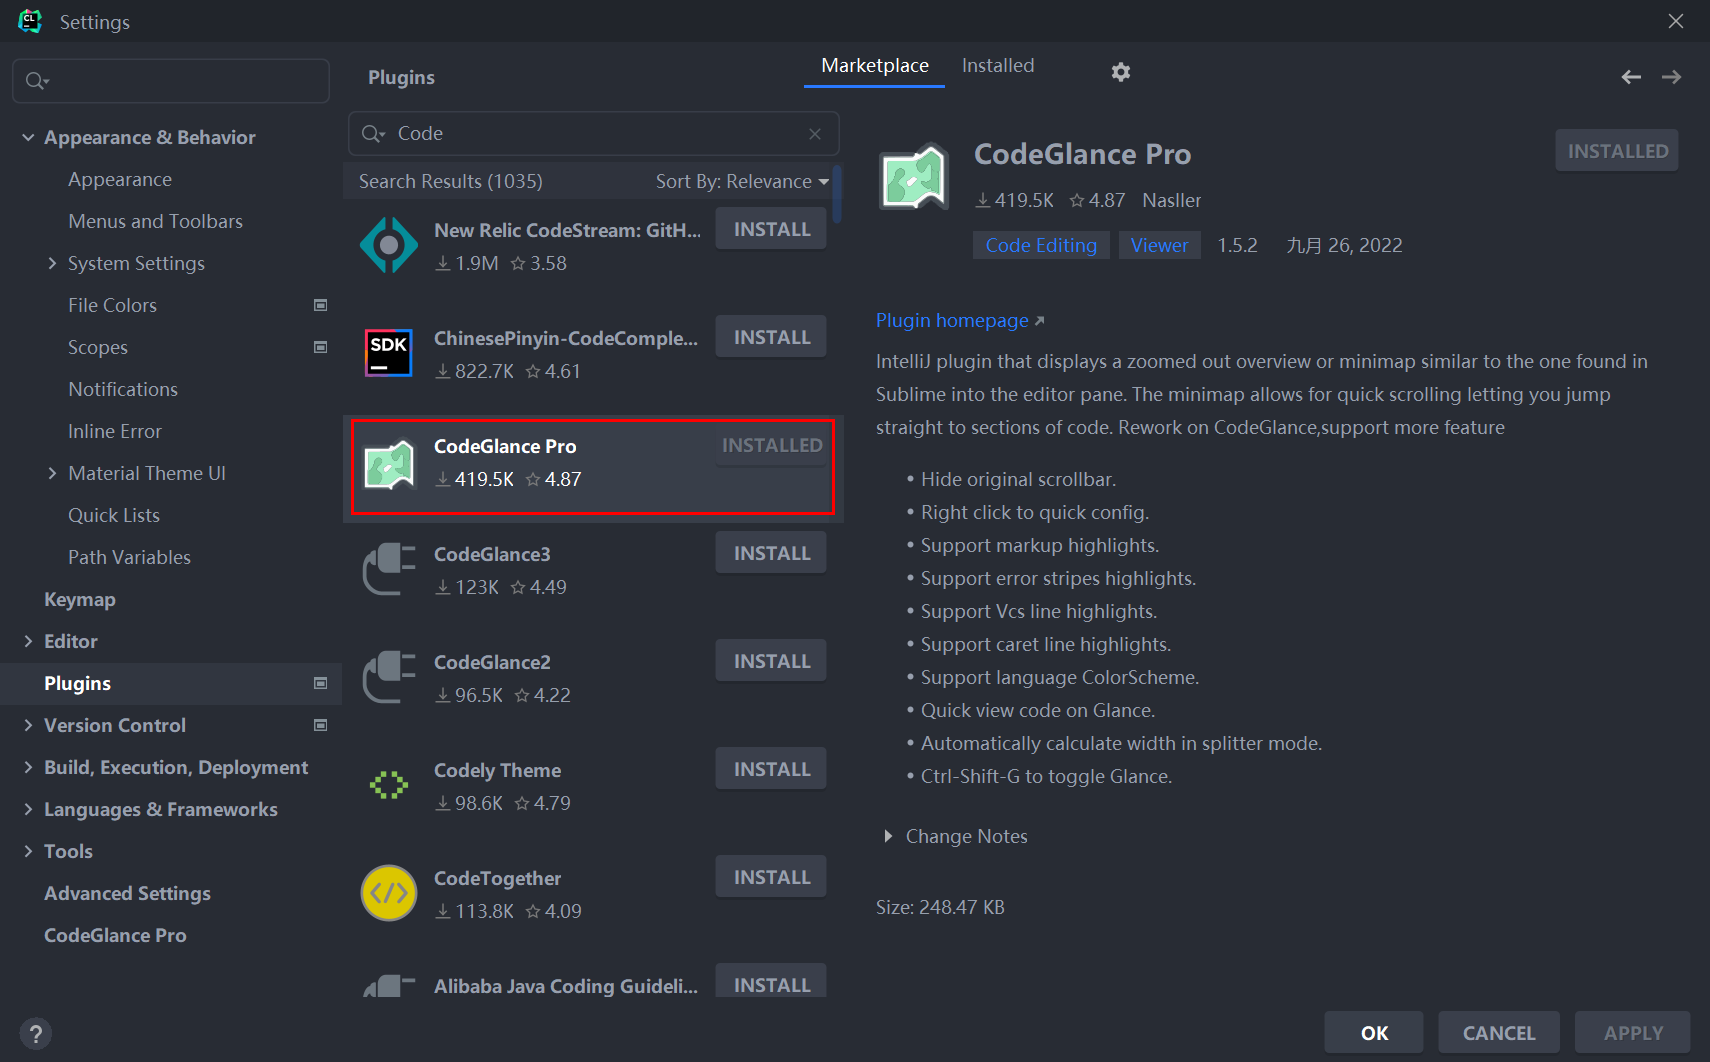The height and width of the screenshot is (1062, 1710).
Task: Select the Marketplace tab
Action: [x=873, y=65]
